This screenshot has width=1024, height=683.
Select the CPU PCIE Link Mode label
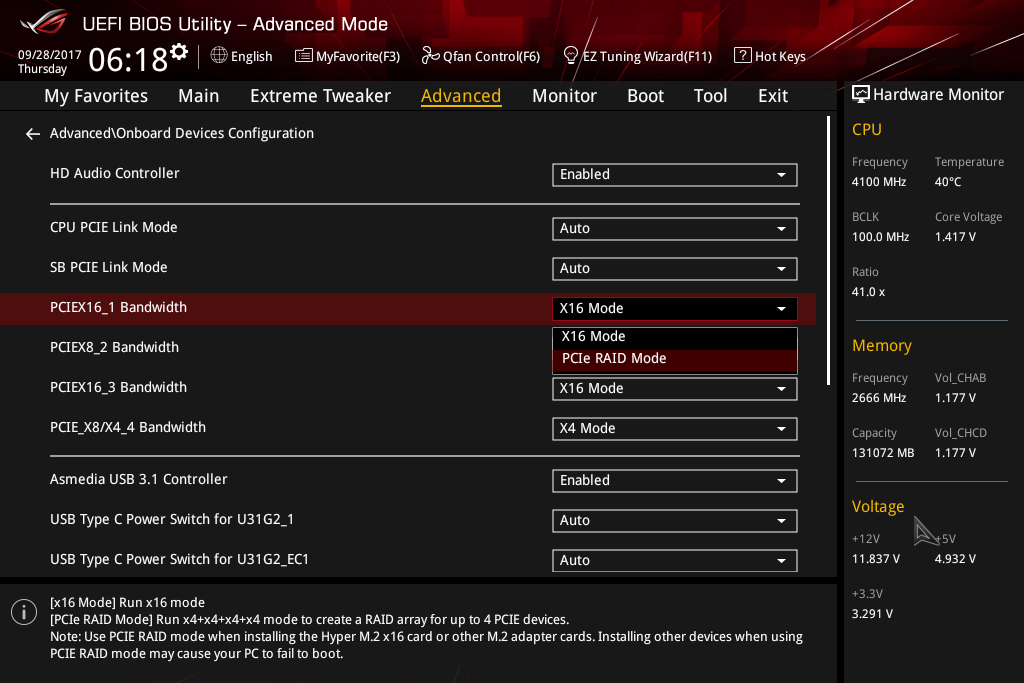[x=114, y=228]
